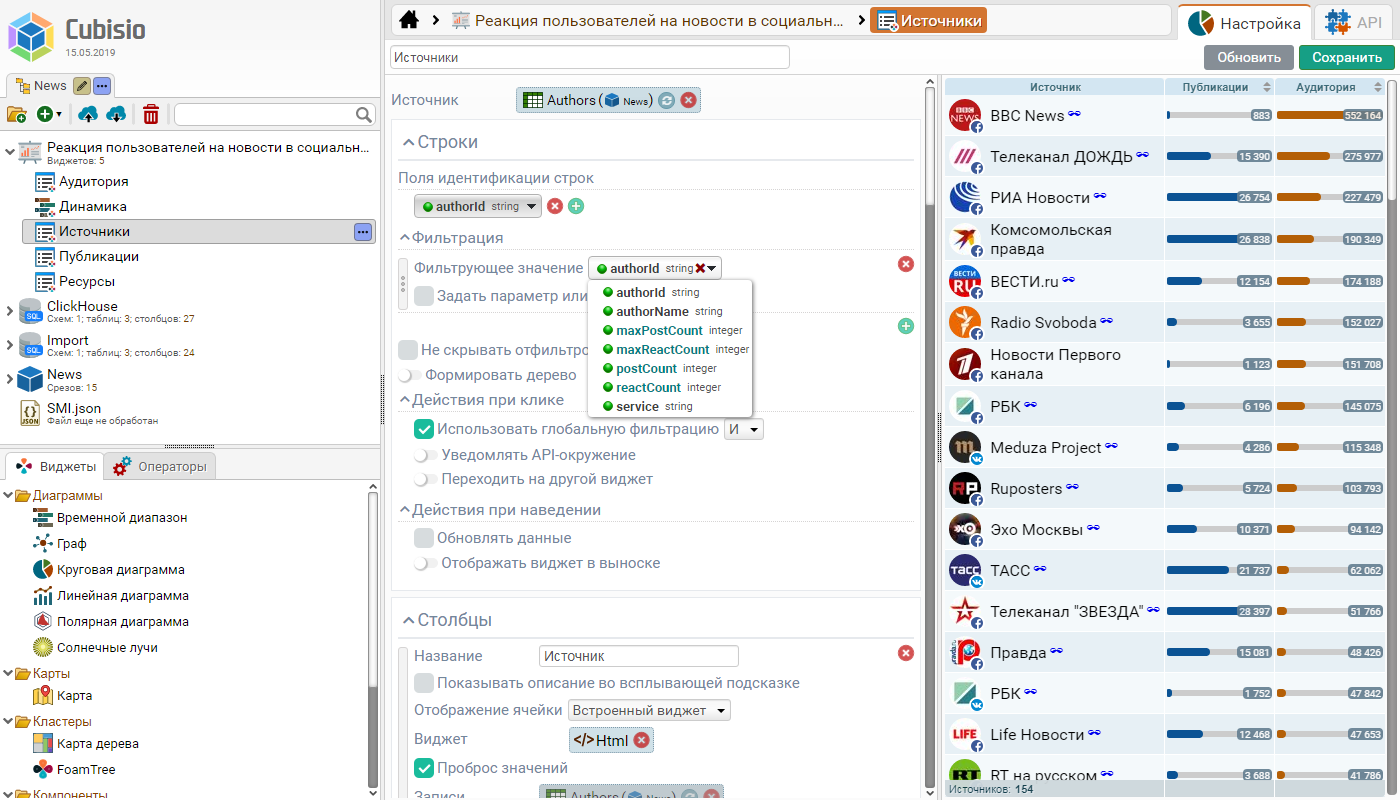This screenshot has width=1400, height=800.
Task: Remove the authorId row identification field
Action: tap(555, 206)
